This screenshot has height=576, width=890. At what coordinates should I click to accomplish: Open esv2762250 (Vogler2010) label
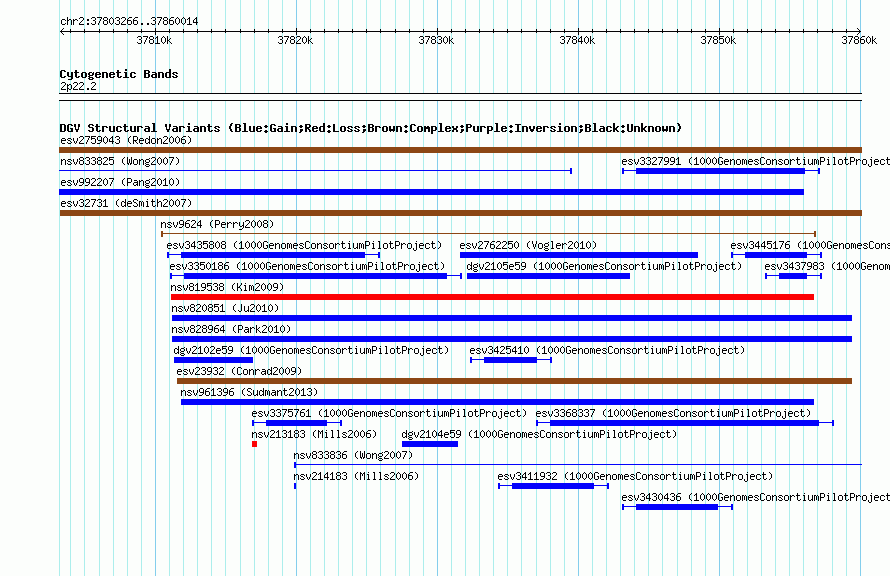528,245
